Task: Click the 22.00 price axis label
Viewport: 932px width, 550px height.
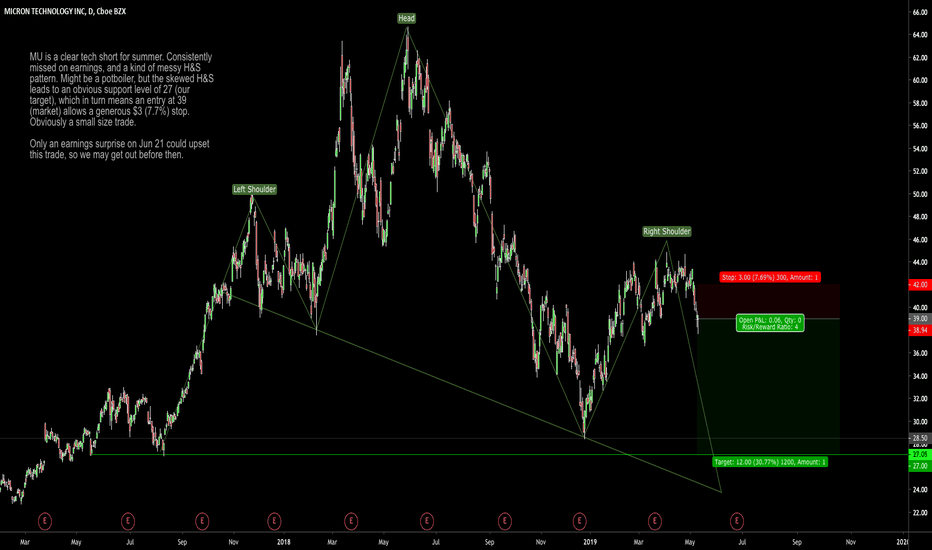Action: pos(920,513)
